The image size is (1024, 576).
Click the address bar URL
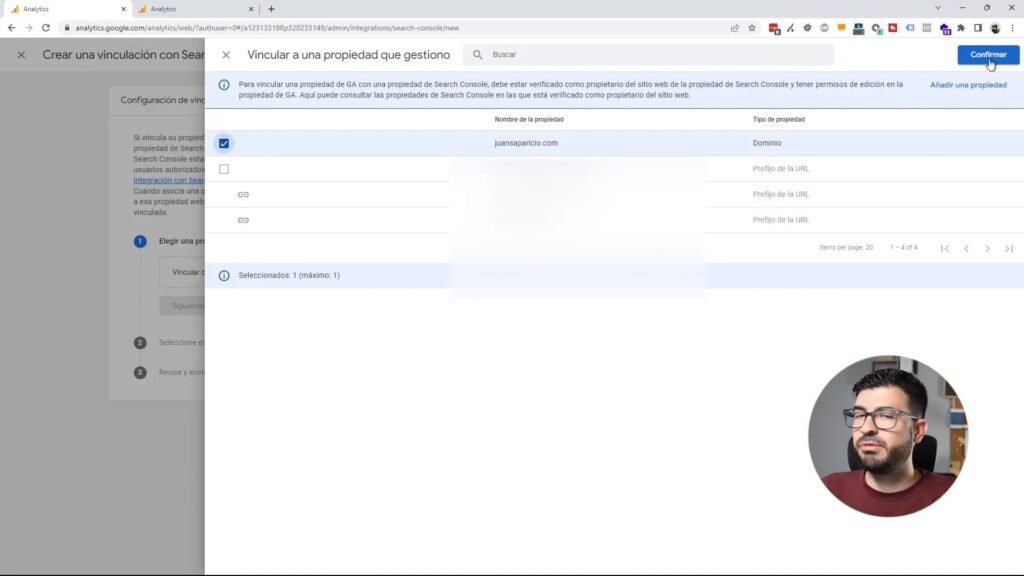(267, 28)
